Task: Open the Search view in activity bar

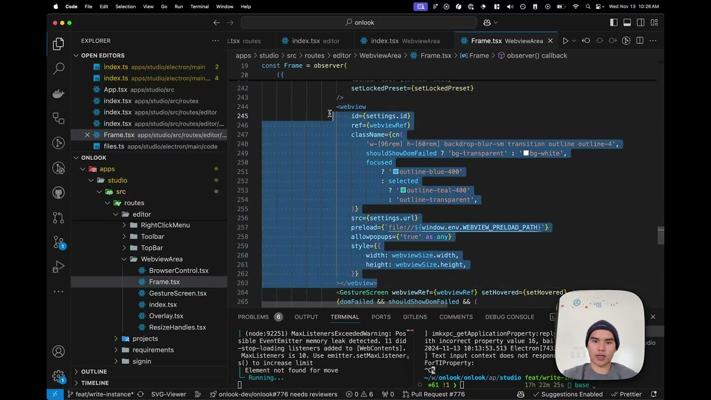Action: pyautogui.click(x=58, y=68)
